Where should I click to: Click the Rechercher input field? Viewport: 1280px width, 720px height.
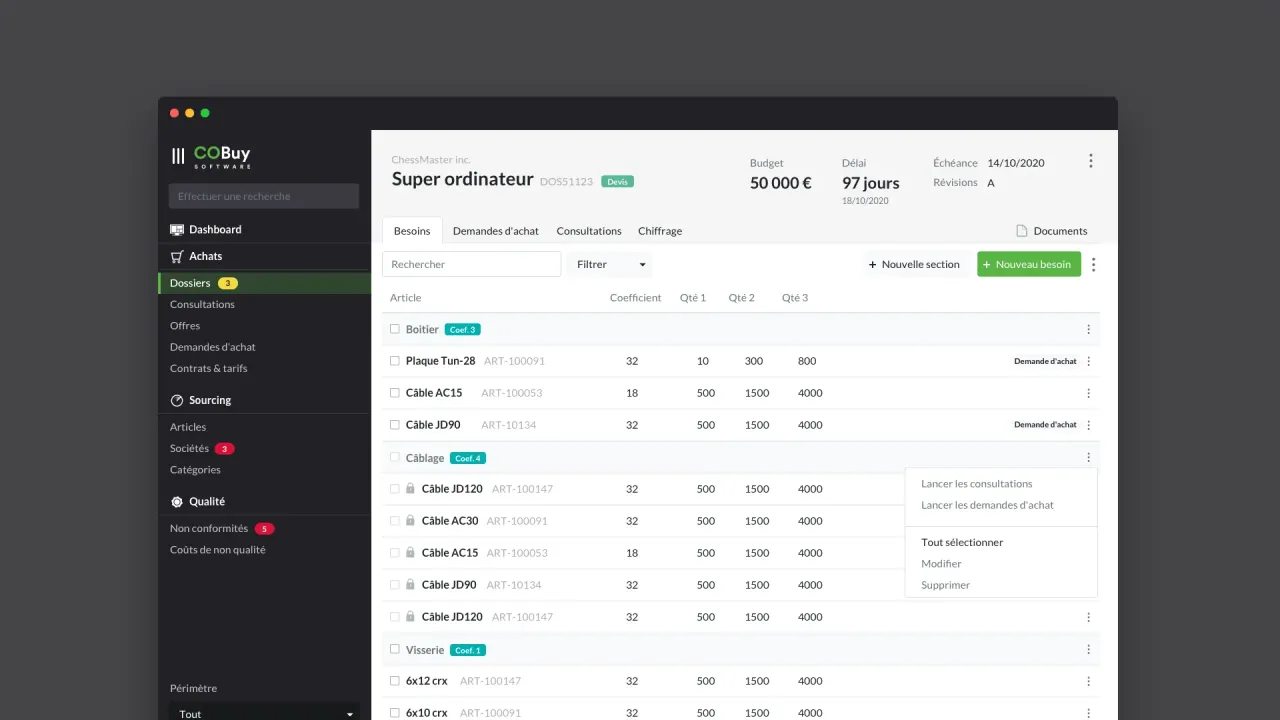click(471, 265)
